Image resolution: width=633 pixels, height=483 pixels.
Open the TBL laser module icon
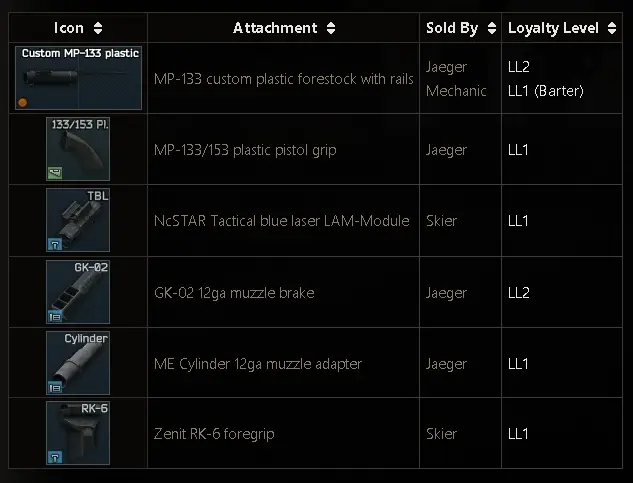coord(78,220)
